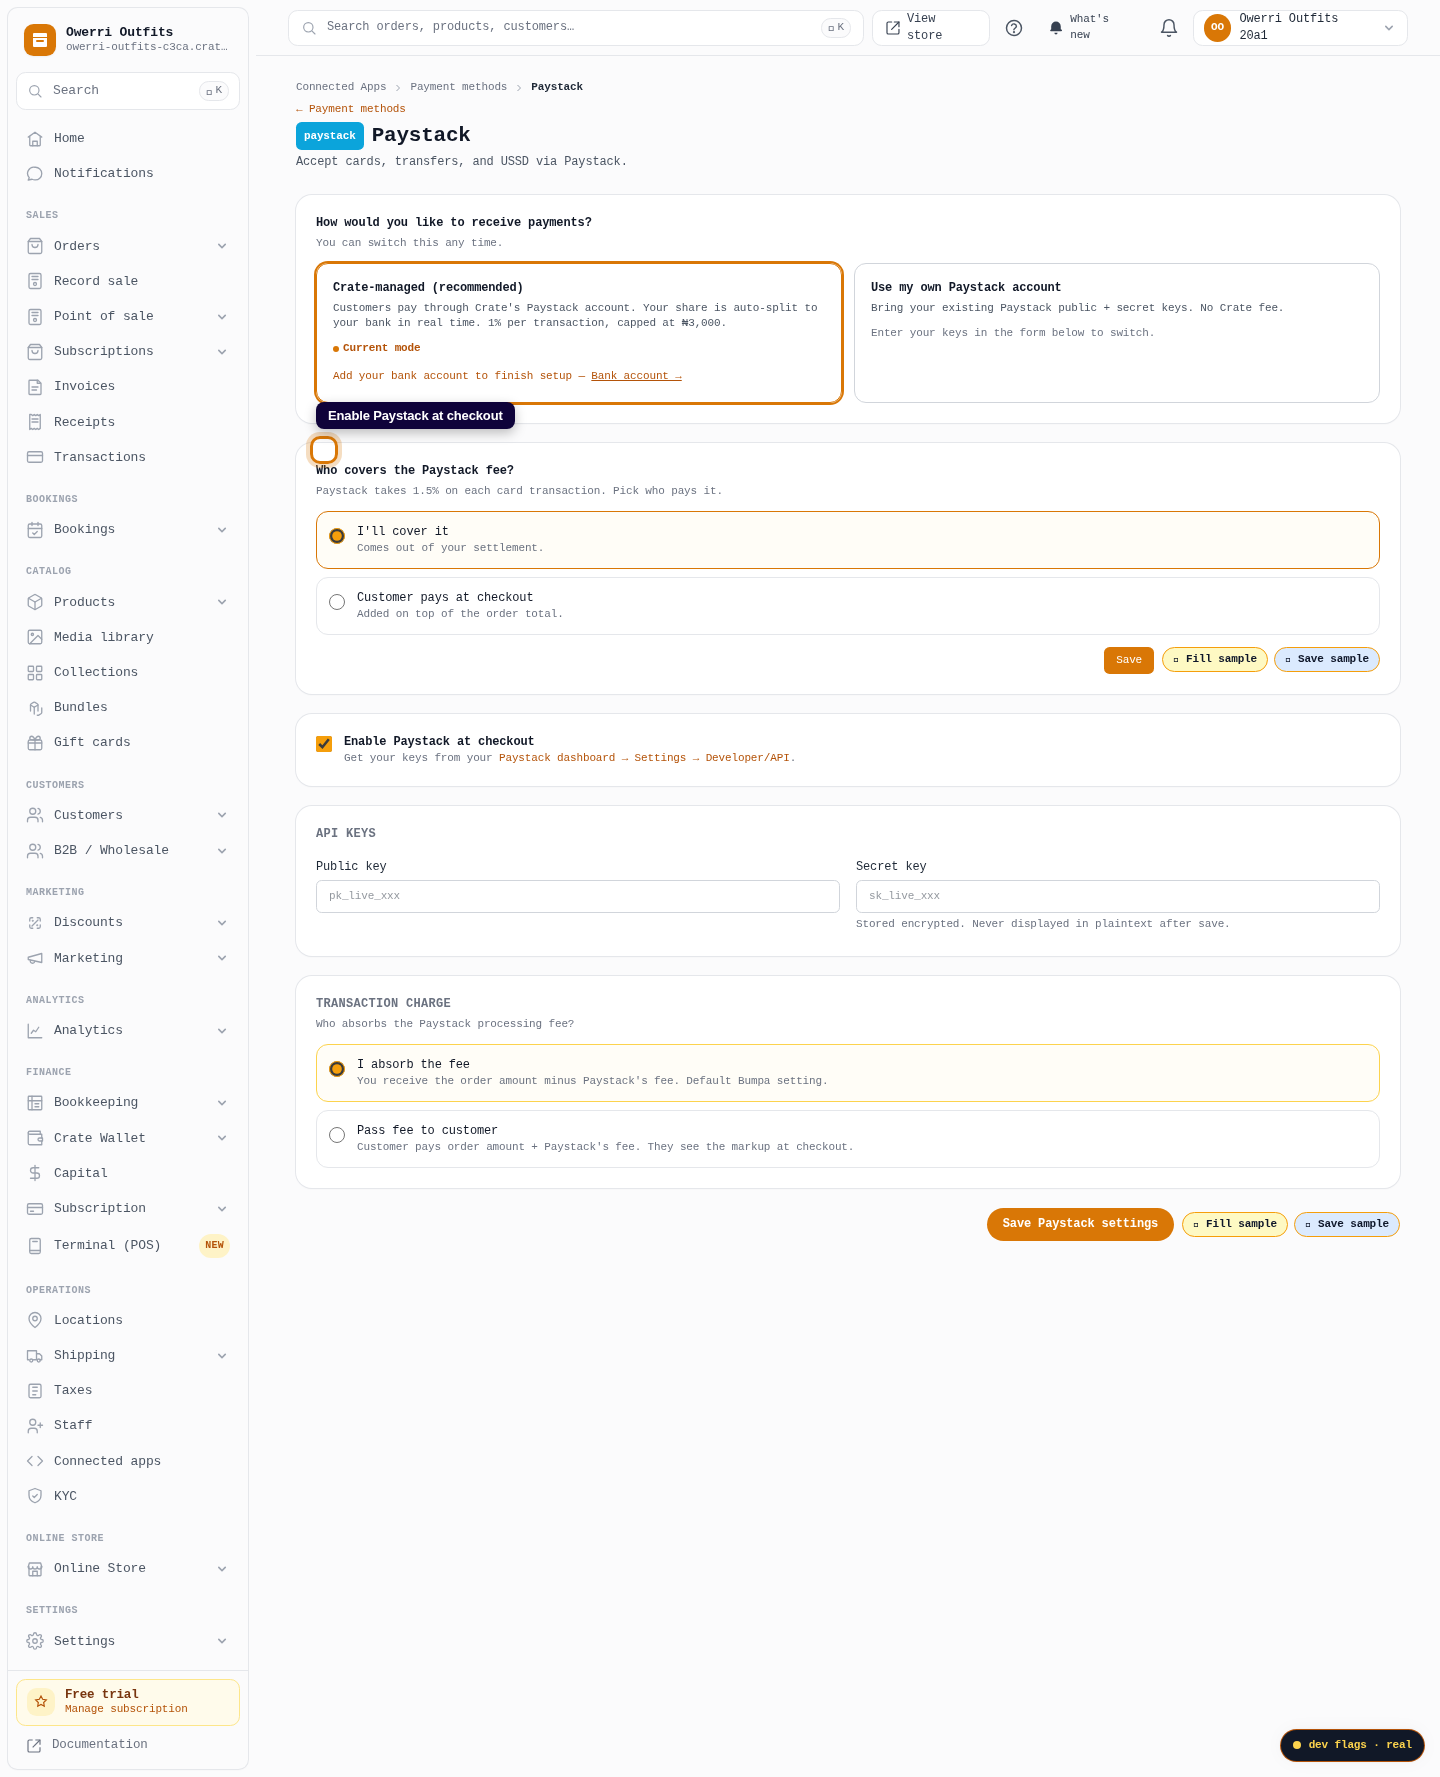This screenshot has height=1777, width=1440.
Task: Choose the Crate-managed (recommended) card
Action: (579, 333)
